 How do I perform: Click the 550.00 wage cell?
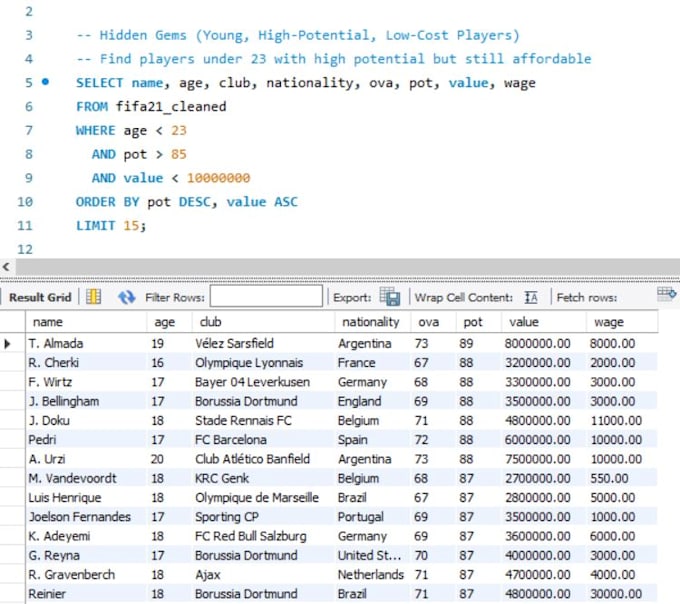point(622,478)
